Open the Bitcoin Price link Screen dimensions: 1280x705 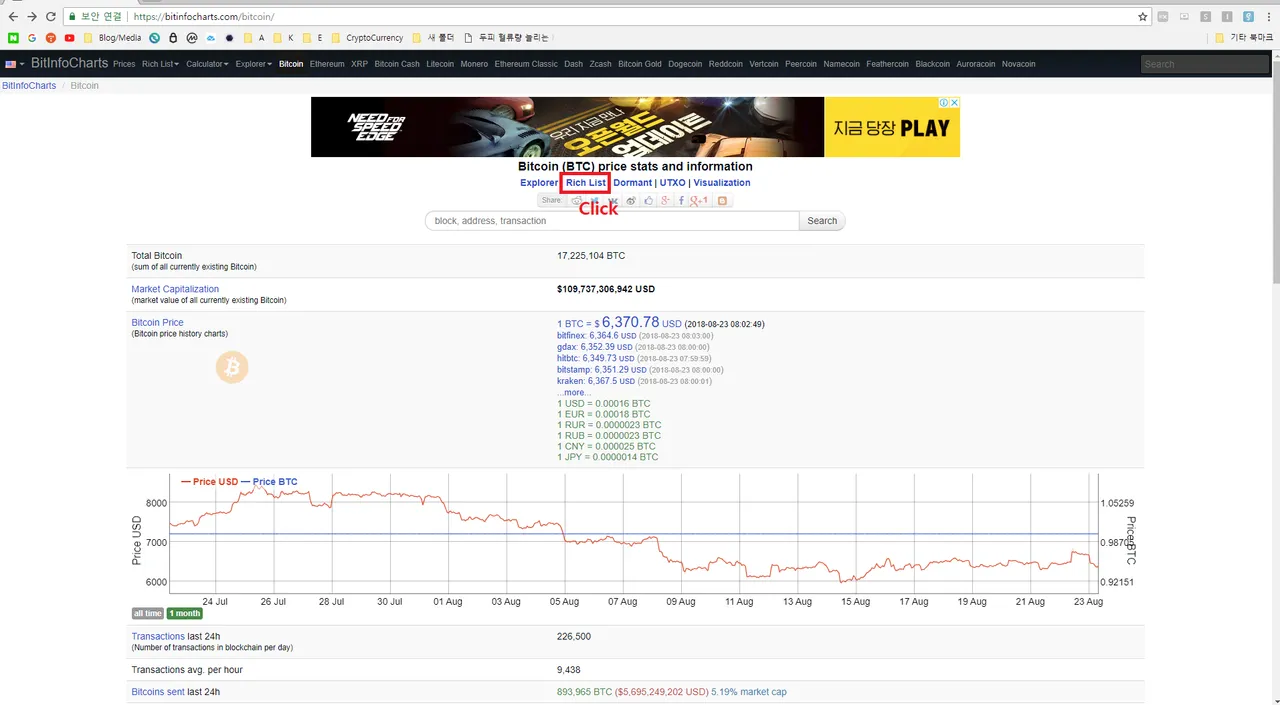158,323
